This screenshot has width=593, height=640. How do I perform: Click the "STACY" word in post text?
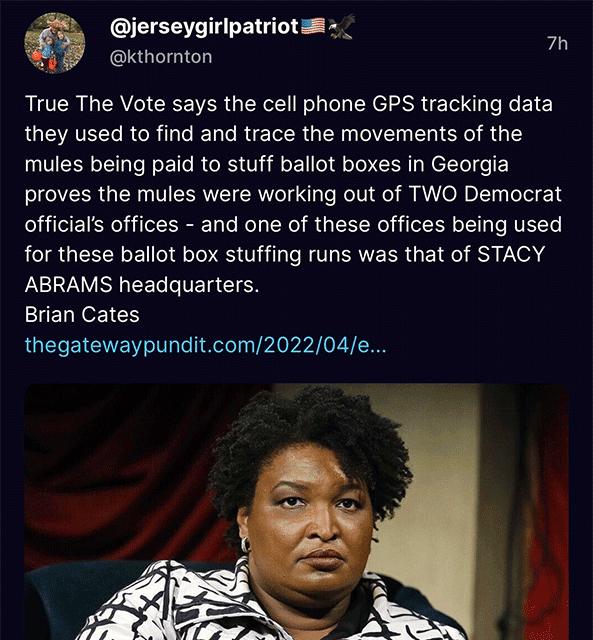511,254
